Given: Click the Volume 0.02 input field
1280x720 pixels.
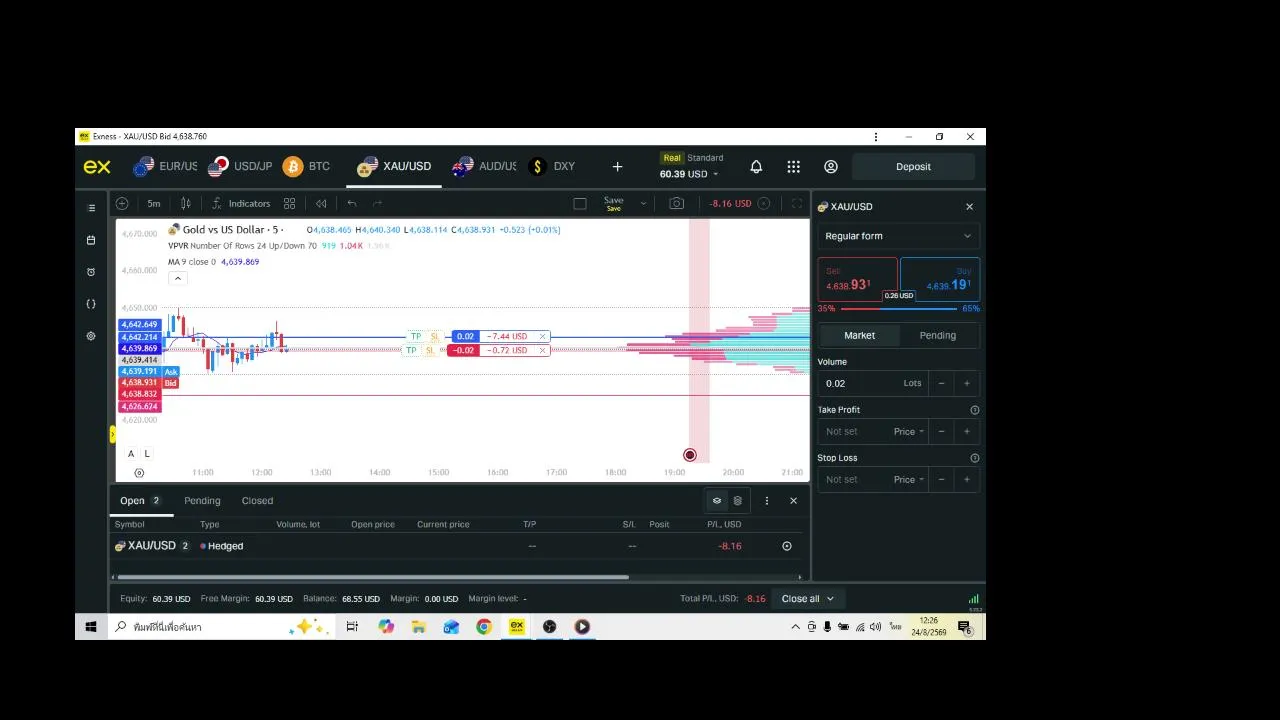Looking at the screenshot, I should coord(872,383).
